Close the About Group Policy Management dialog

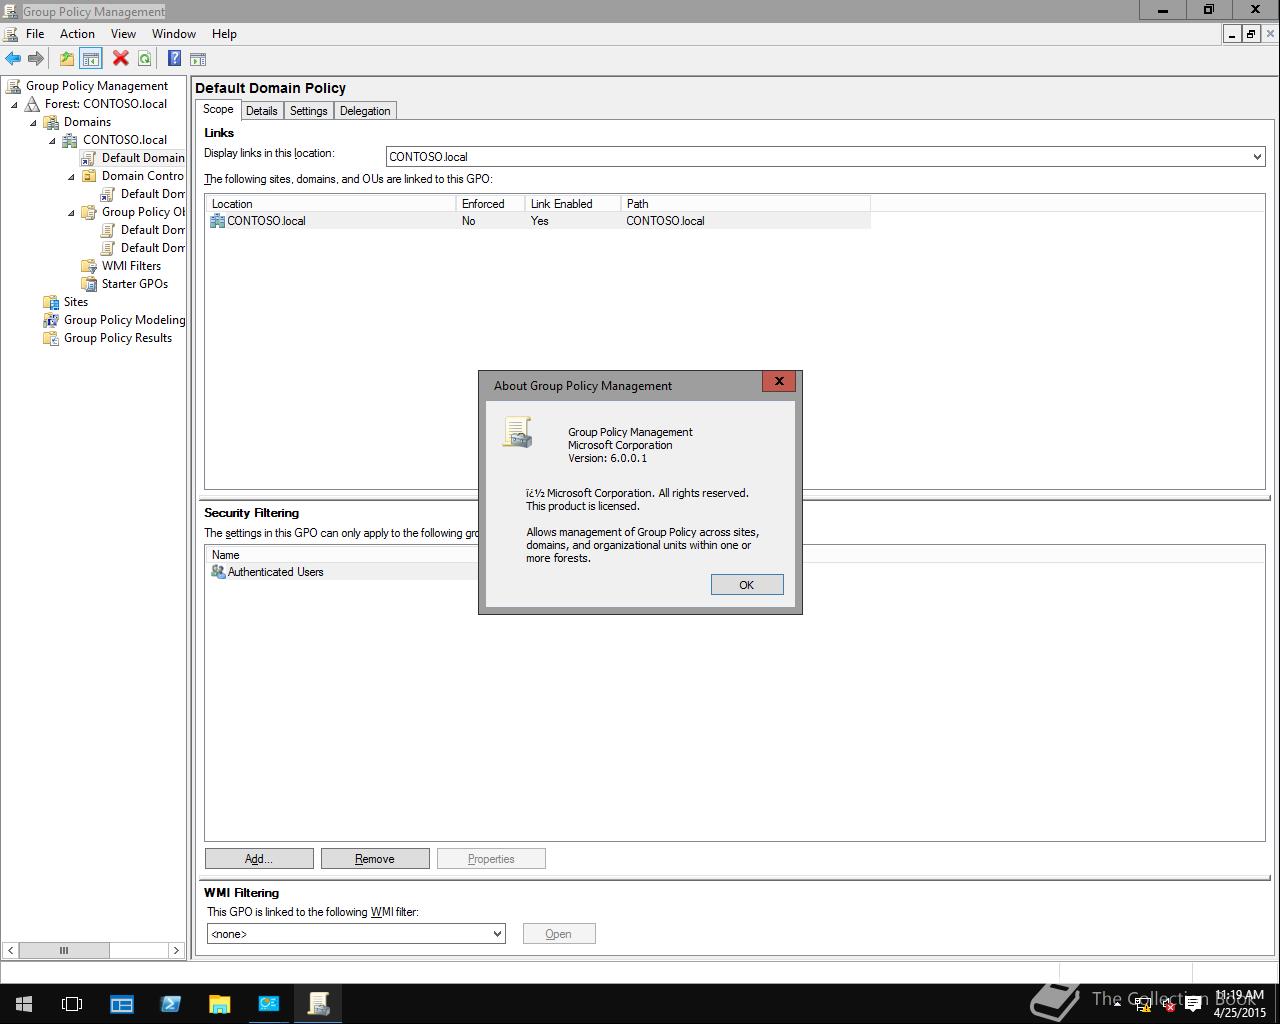(x=779, y=381)
